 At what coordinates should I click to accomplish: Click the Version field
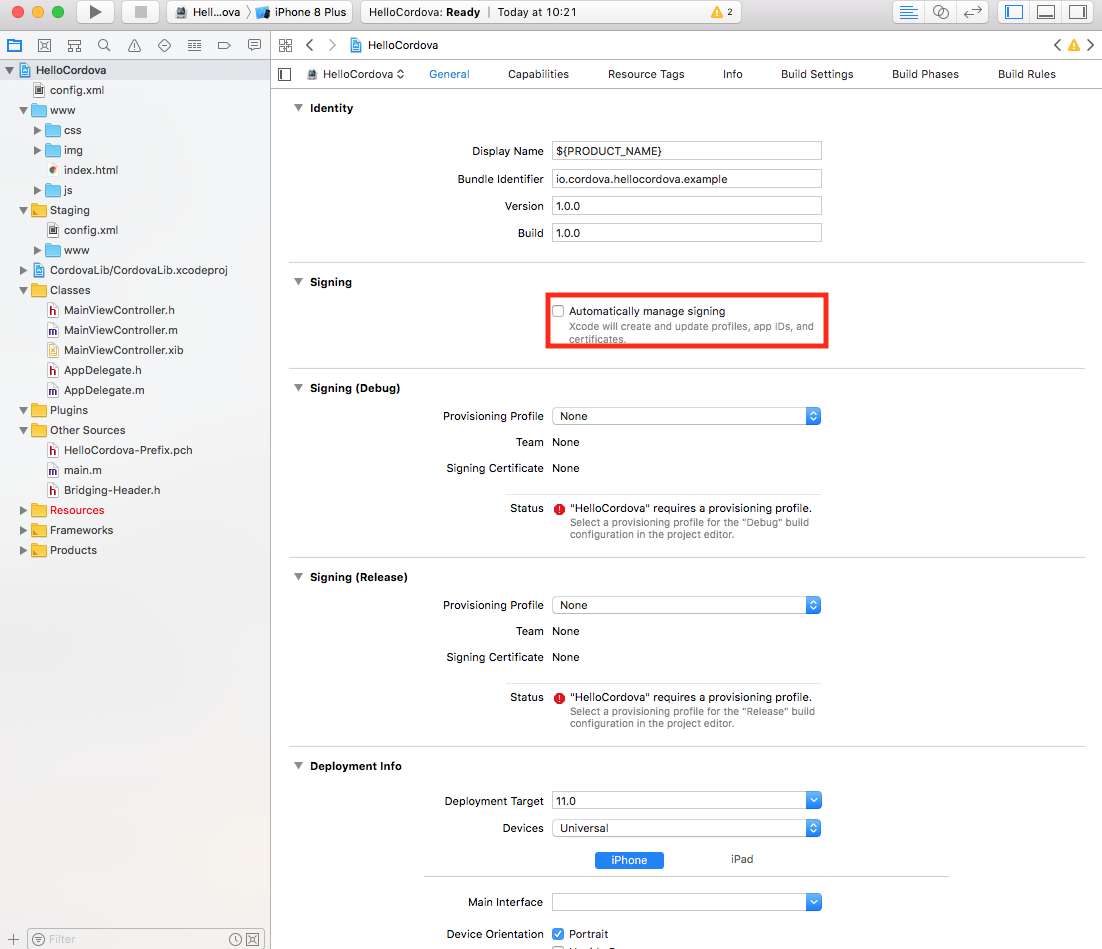[x=687, y=206]
